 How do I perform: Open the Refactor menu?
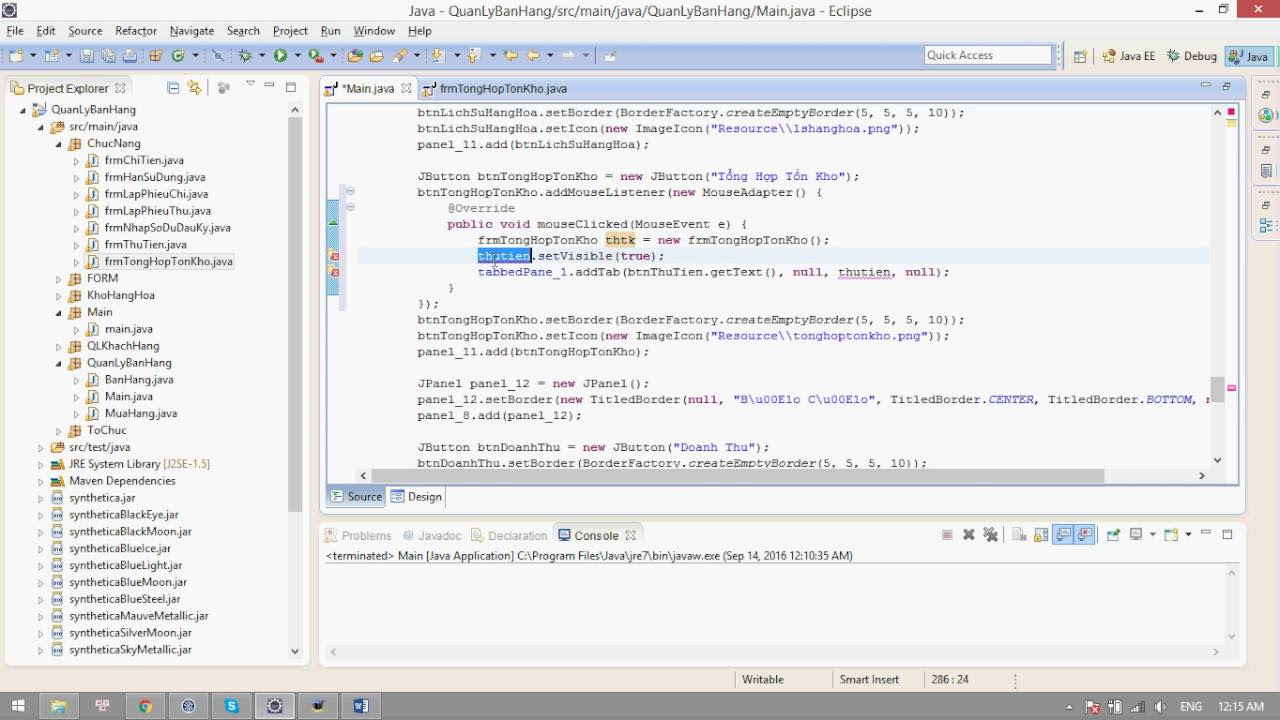coord(135,31)
